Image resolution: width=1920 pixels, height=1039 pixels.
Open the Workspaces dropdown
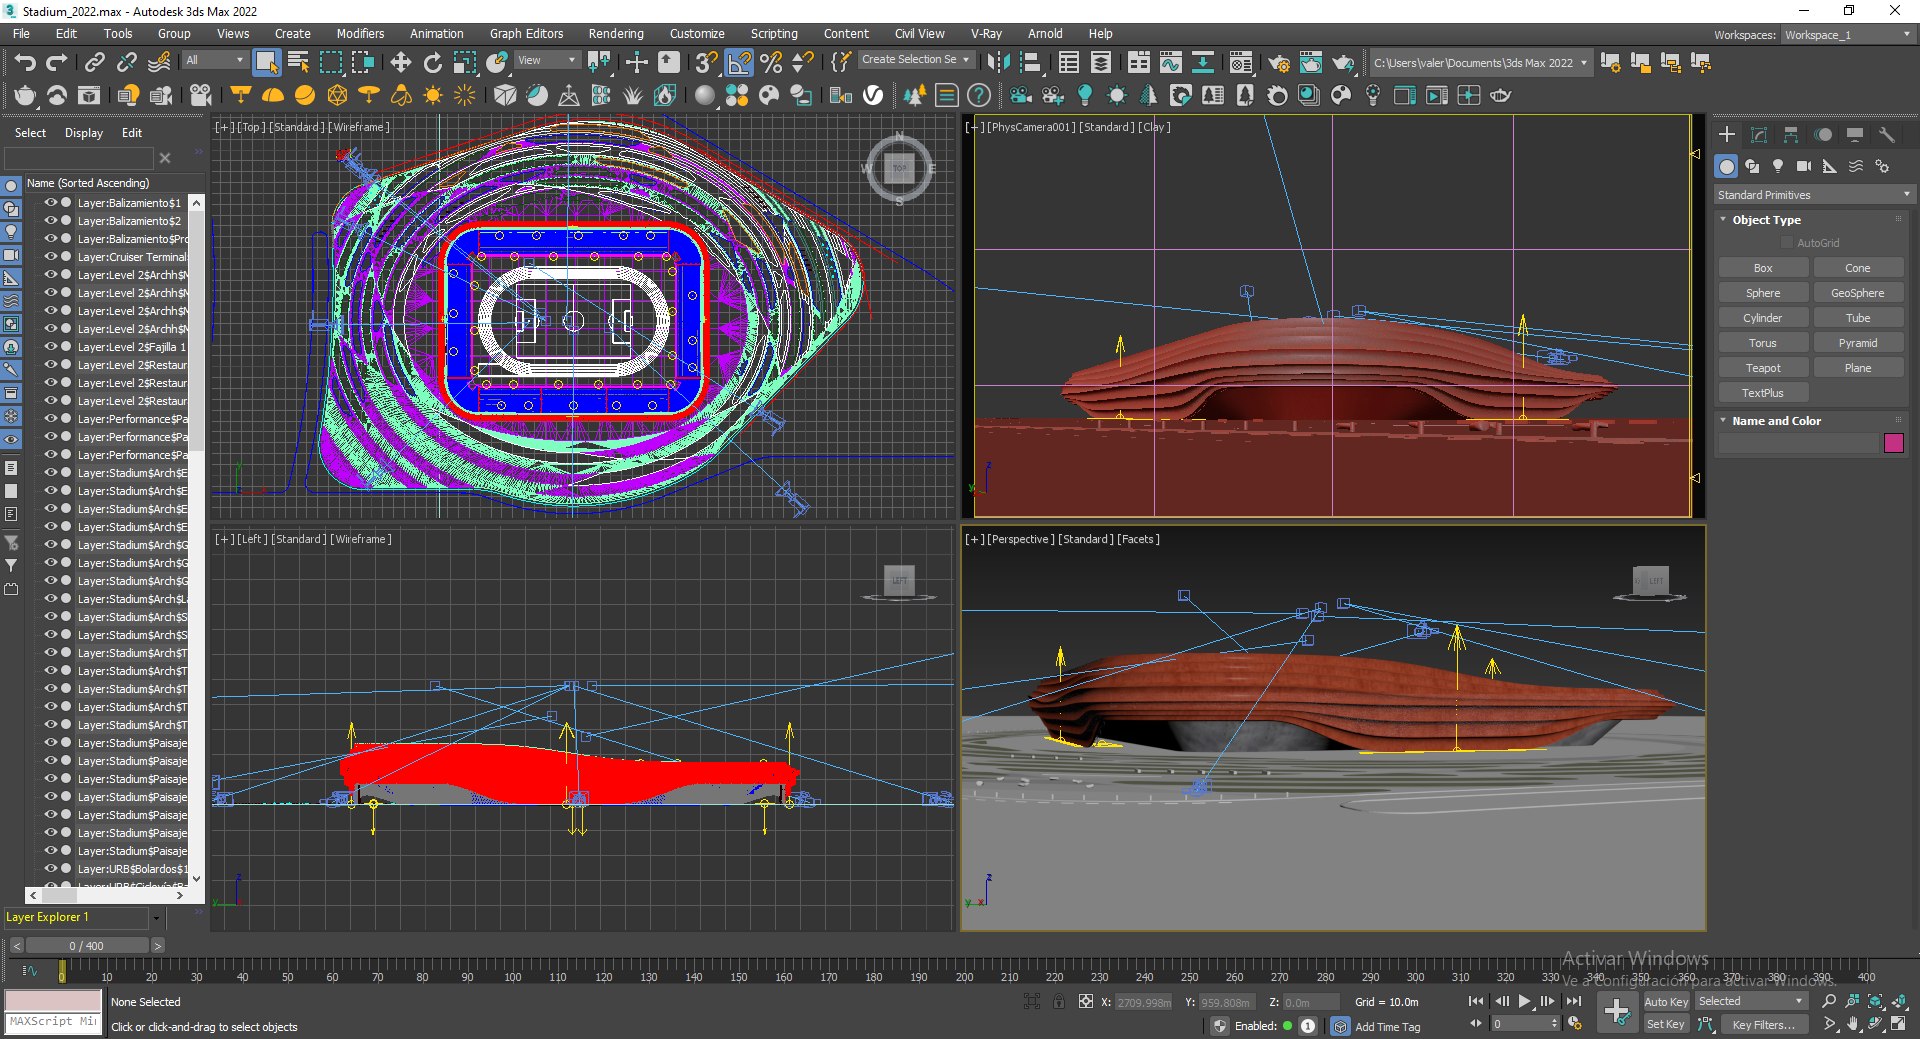coord(1847,35)
